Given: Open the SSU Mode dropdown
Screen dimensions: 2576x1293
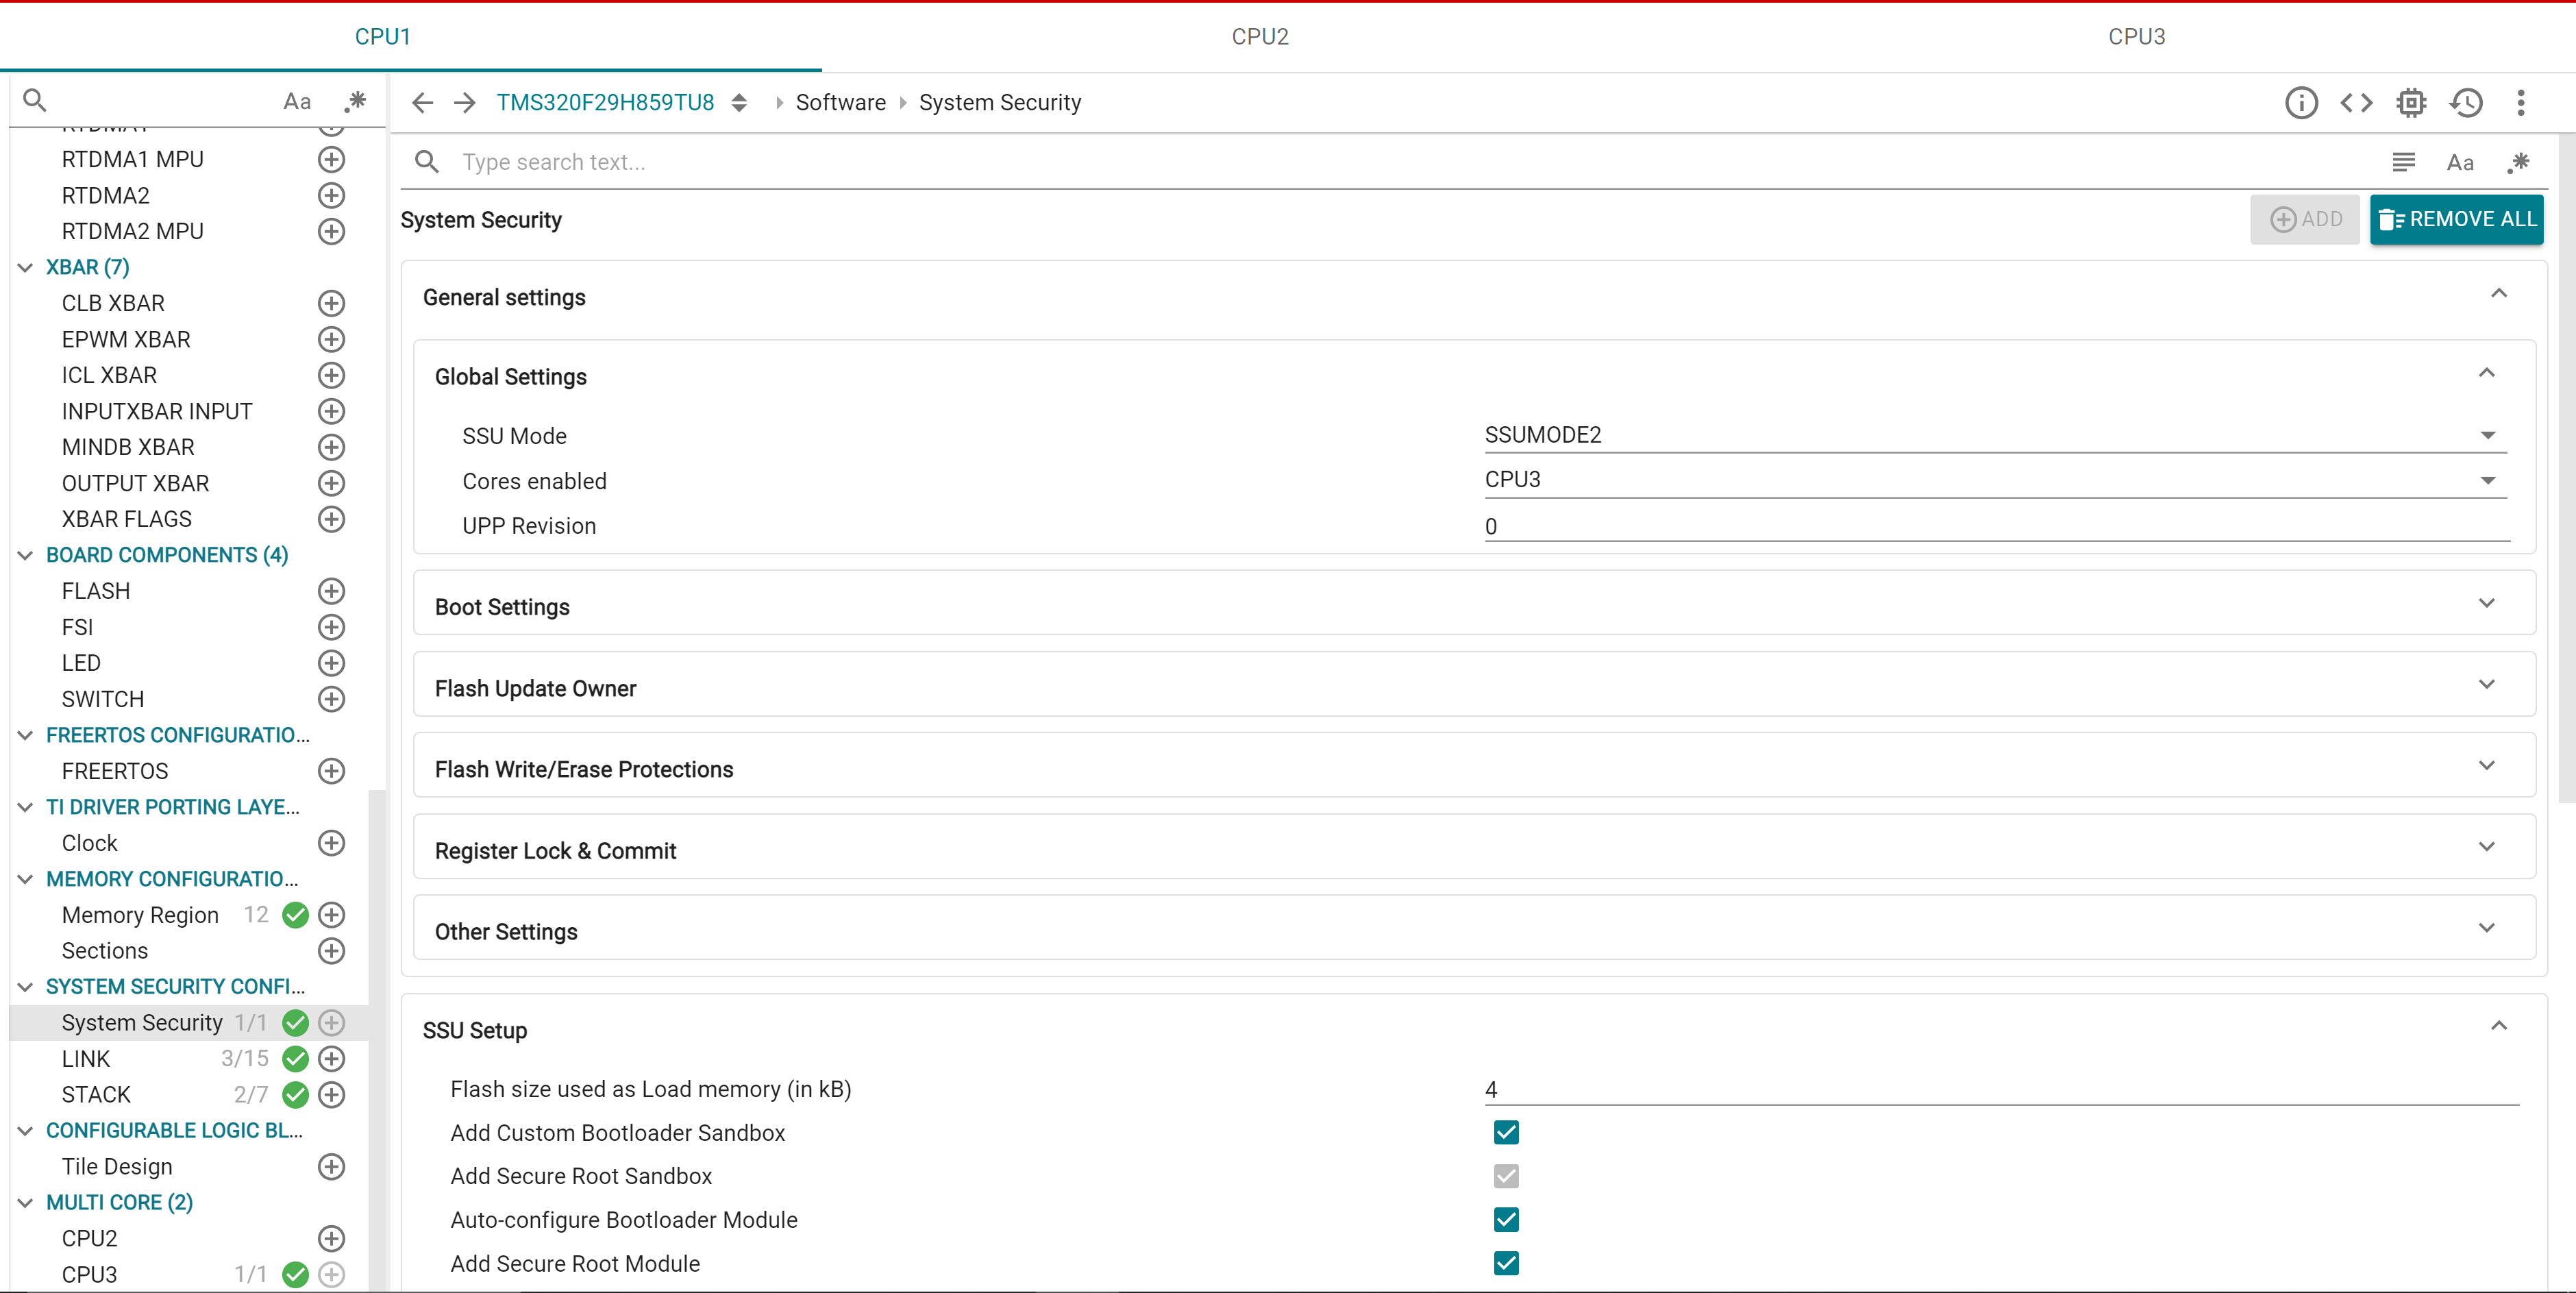Looking at the screenshot, I should pyautogui.click(x=2488, y=434).
